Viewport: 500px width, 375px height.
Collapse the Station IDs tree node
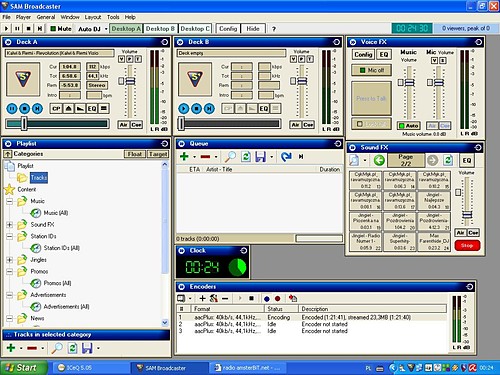click(x=10, y=236)
